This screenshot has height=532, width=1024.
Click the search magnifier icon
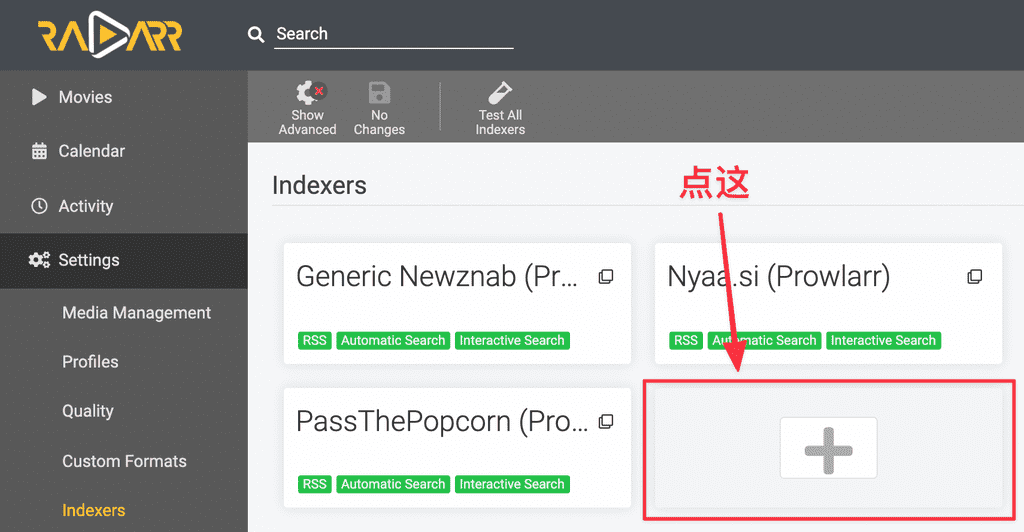tap(256, 35)
